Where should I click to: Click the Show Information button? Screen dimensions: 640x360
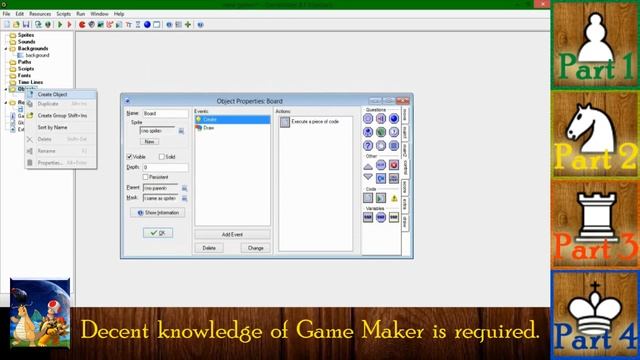[x=158, y=213]
